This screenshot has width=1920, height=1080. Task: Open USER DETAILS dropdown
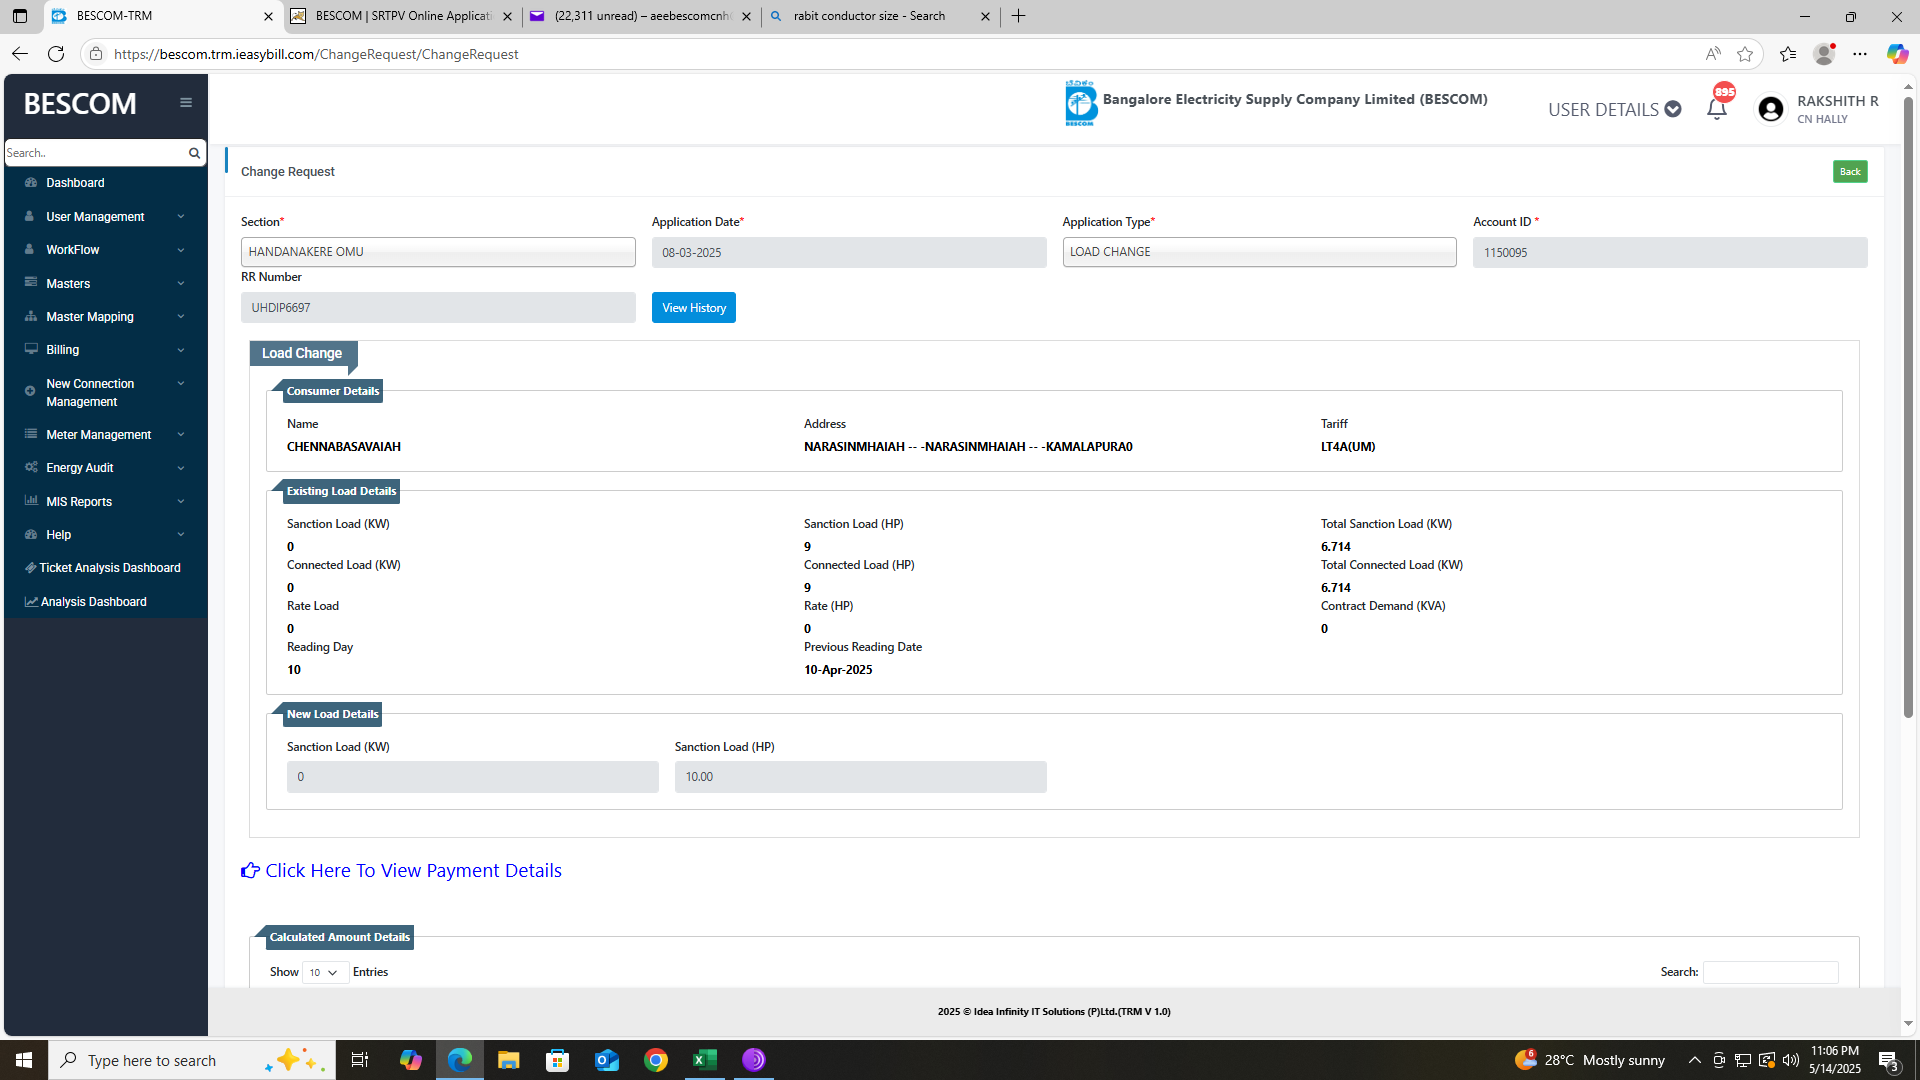1614,110
